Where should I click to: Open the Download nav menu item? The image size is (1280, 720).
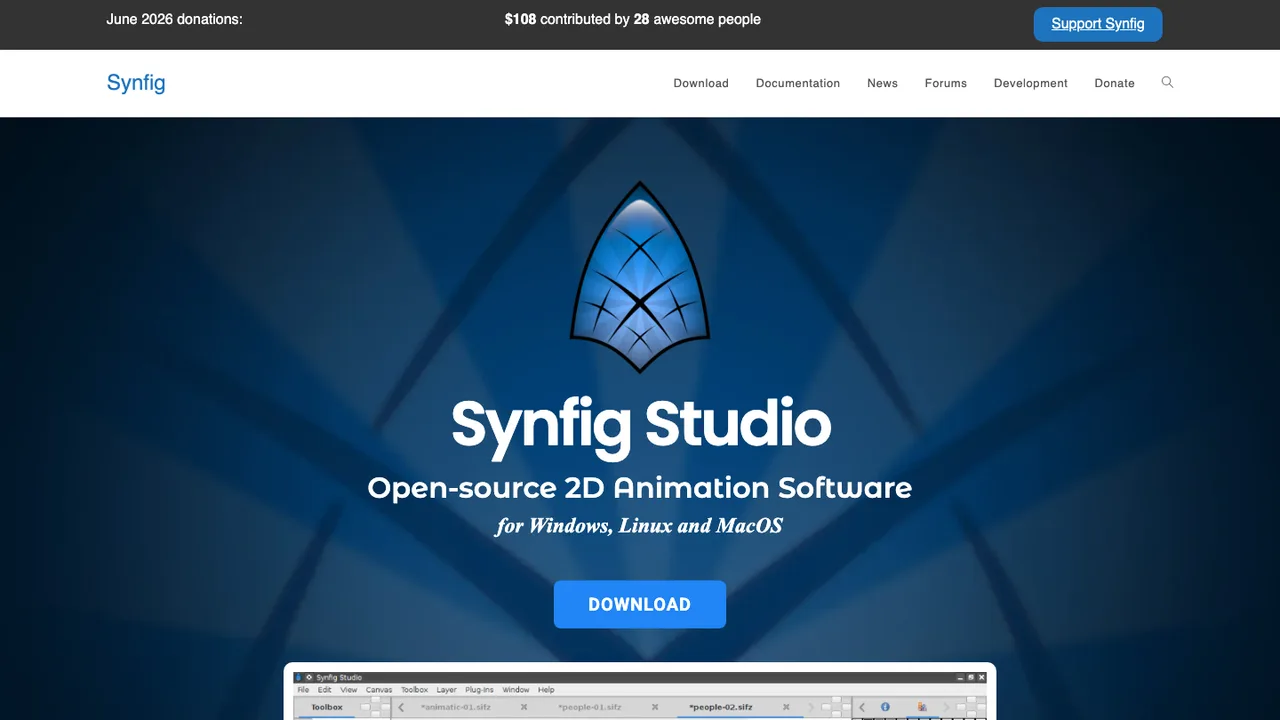701,83
